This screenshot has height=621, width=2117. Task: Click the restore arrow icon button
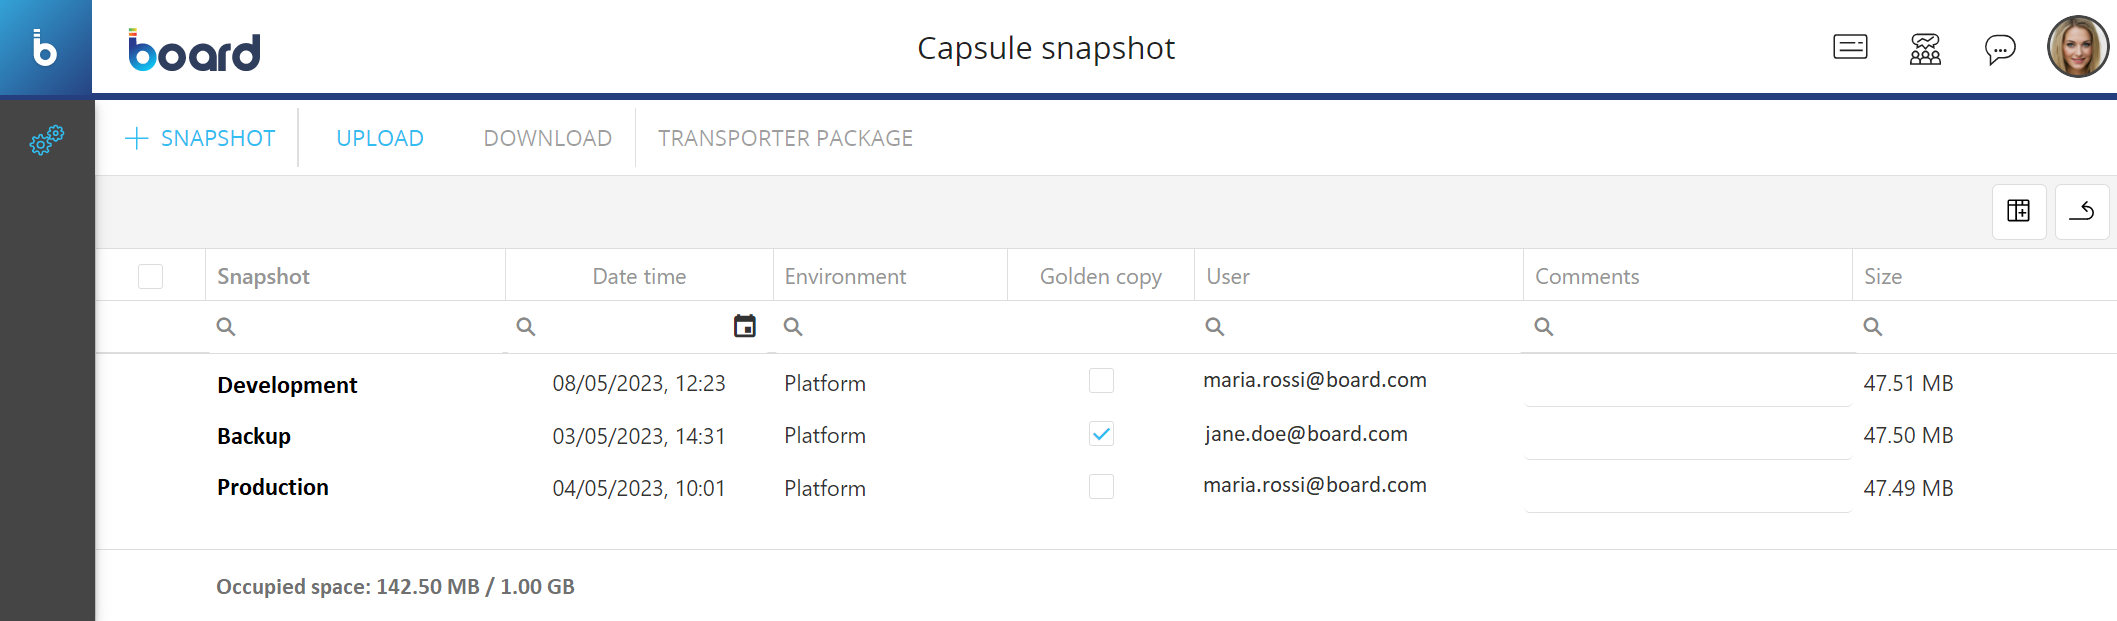click(2081, 211)
